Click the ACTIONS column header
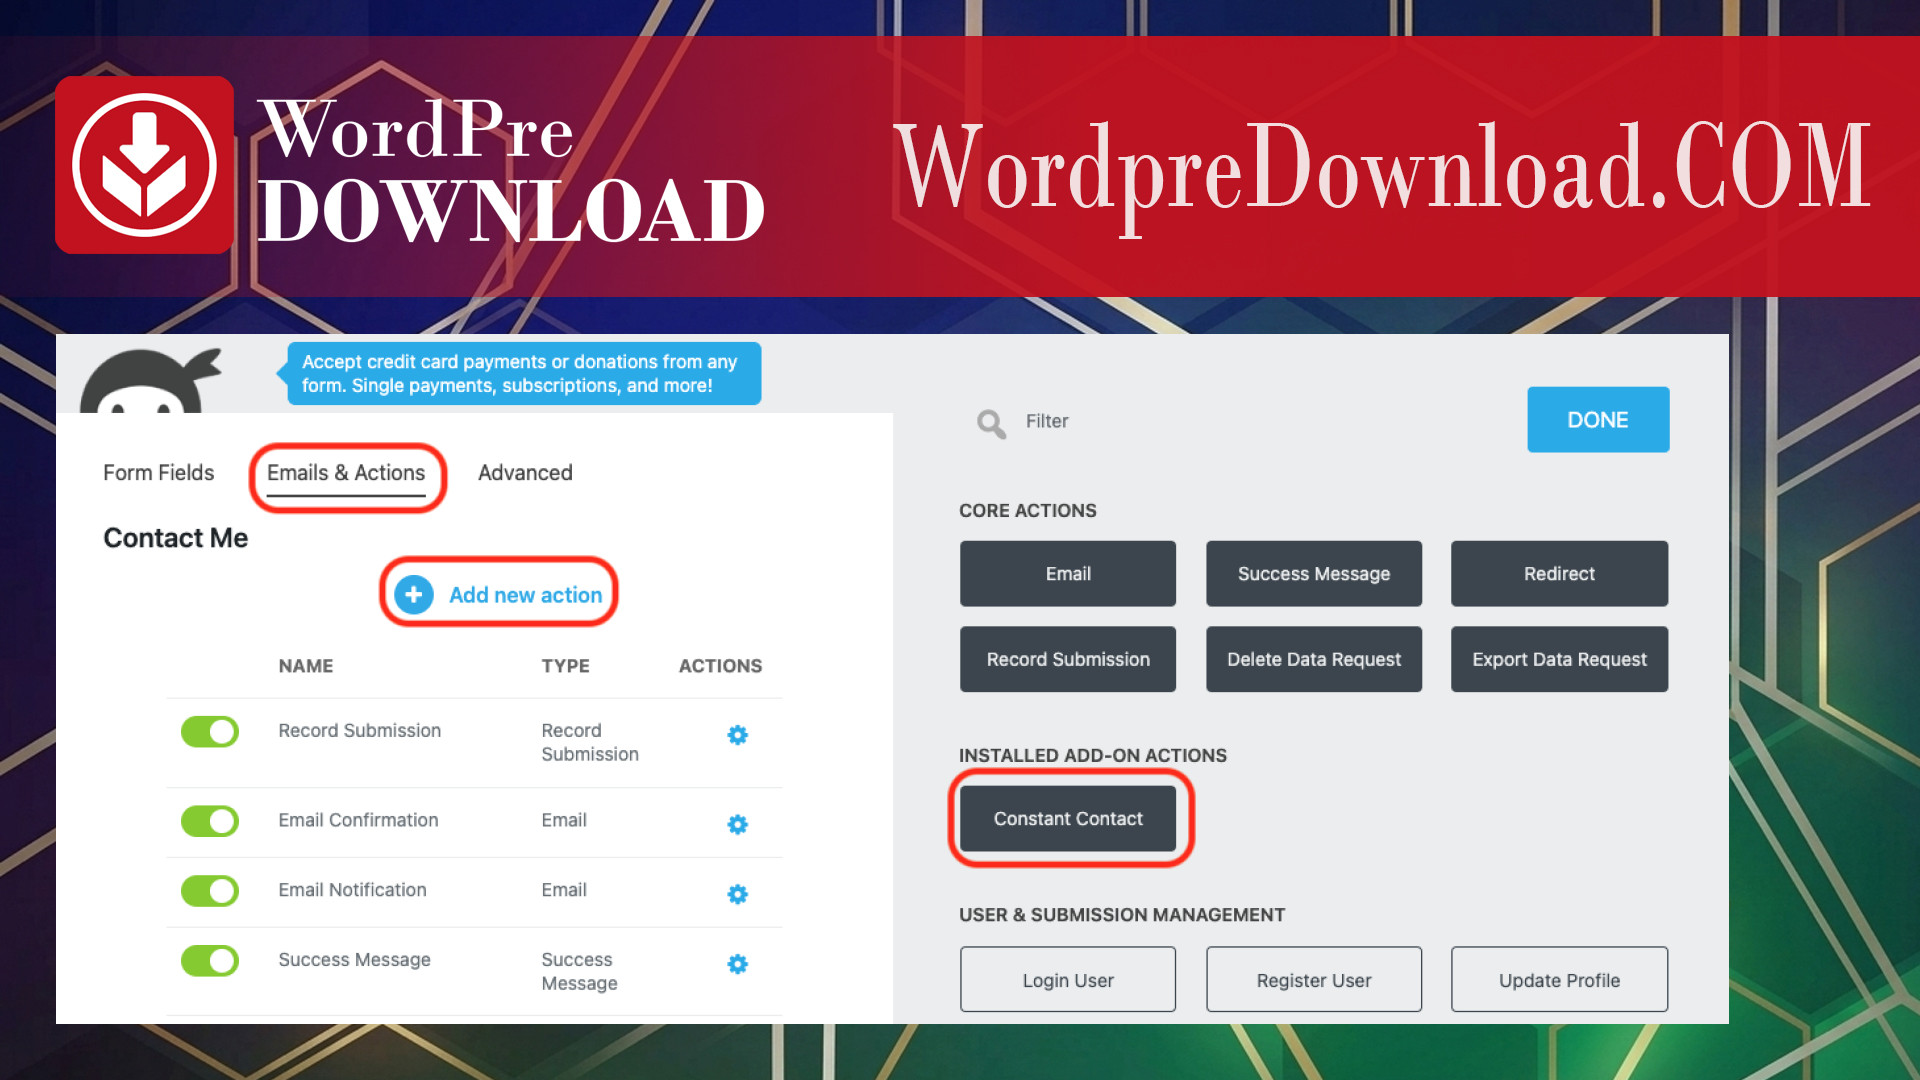This screenshot has width=1920, height=1080. 720,666
